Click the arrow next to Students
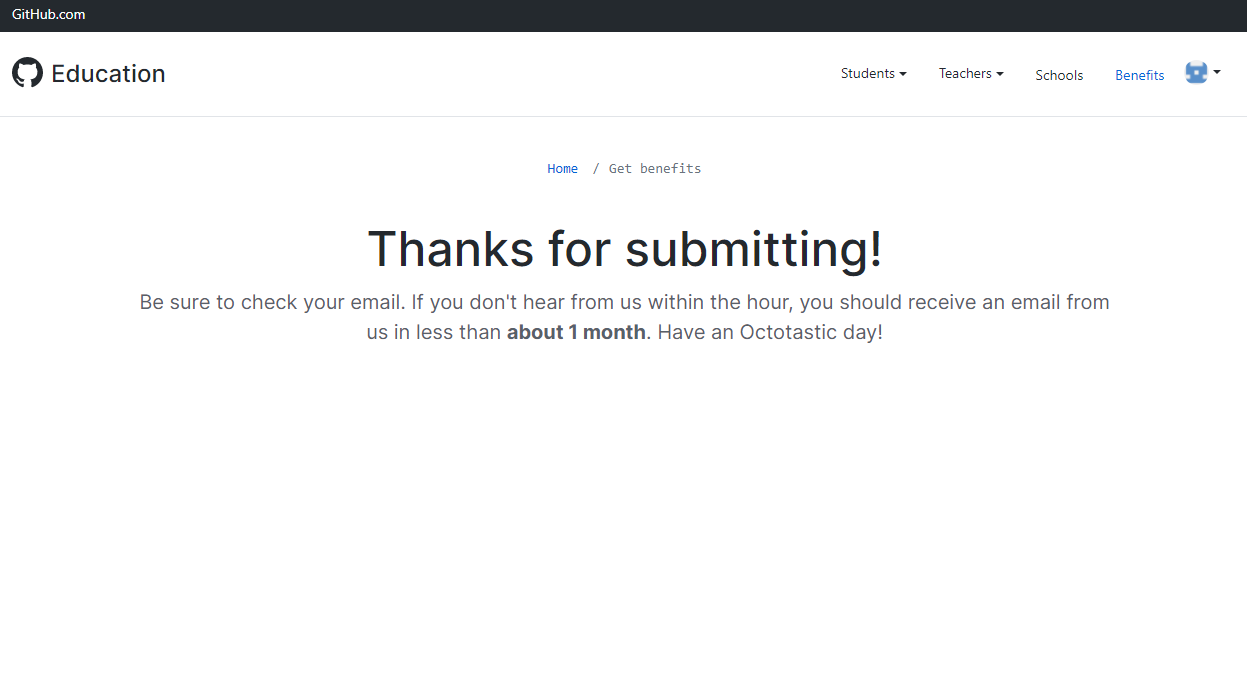The height and width of the screenshot is (698, 1247). 903,74
